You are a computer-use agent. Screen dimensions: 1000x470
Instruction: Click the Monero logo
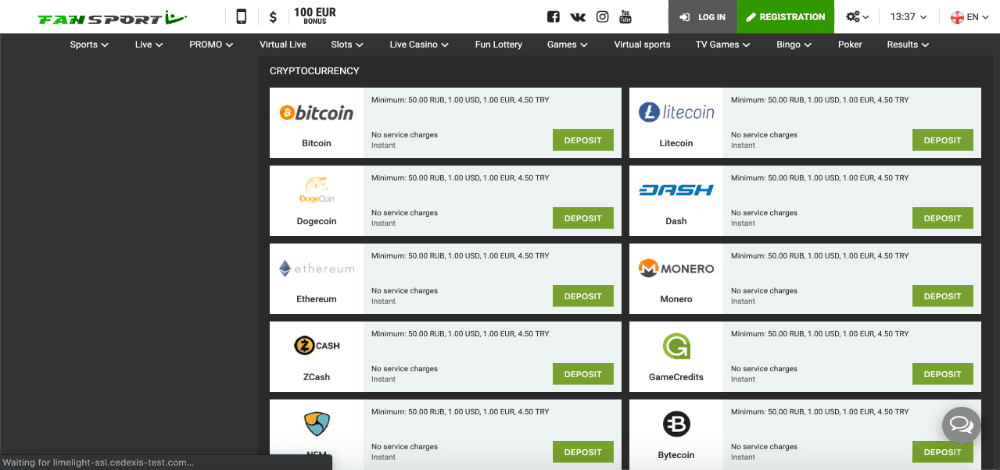676,268
